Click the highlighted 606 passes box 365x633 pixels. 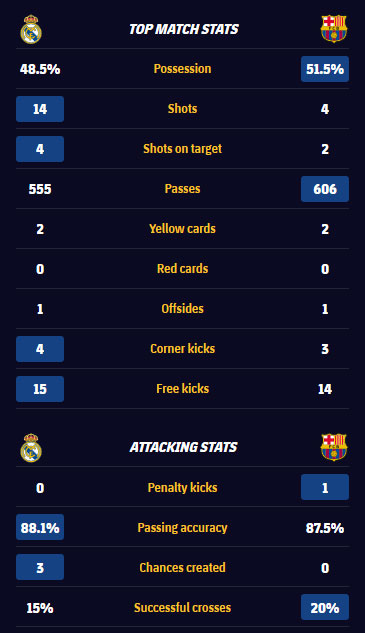click(325, 189)
